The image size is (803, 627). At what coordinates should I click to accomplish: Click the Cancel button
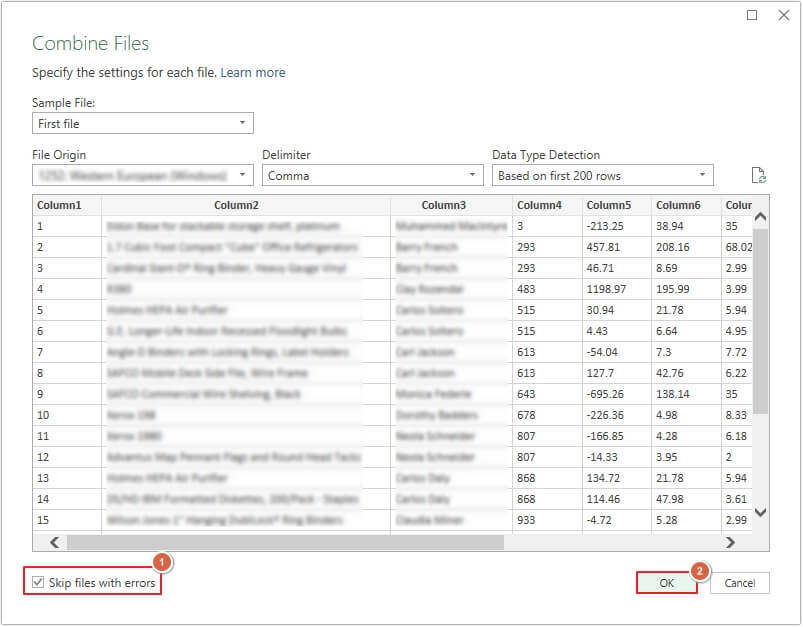pos(739,583)
